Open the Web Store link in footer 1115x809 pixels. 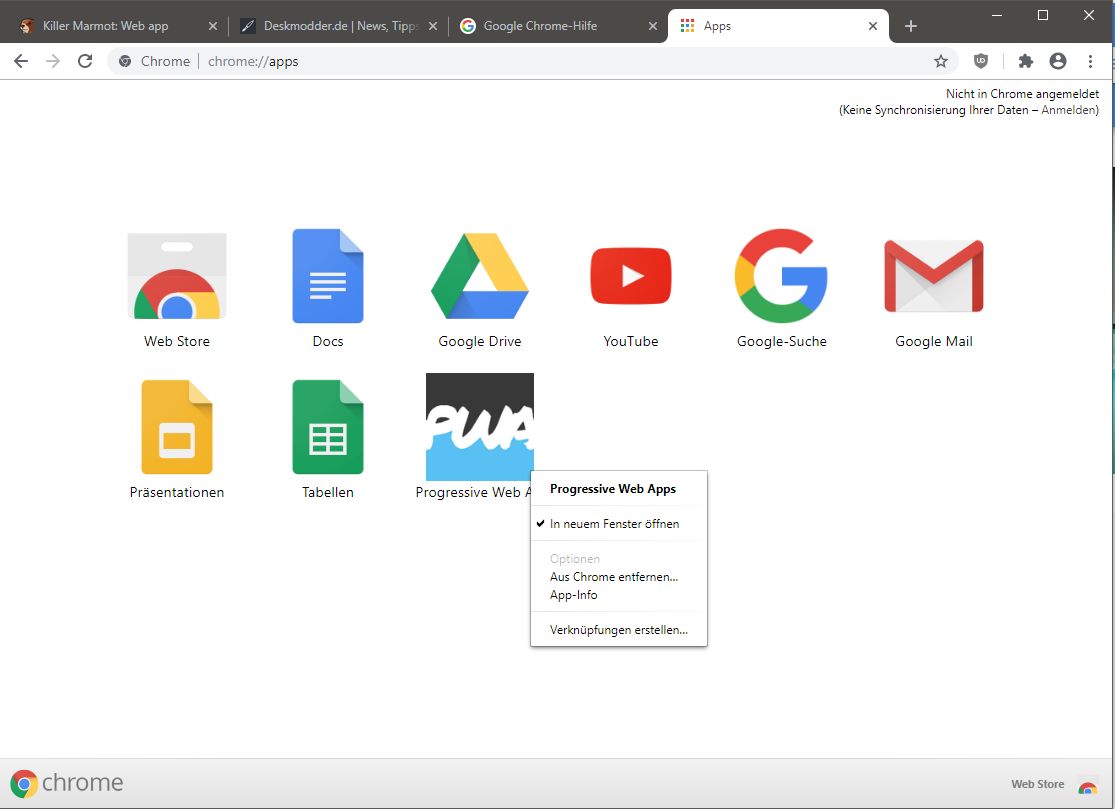pyautogui.click(x=1055, y=784)
